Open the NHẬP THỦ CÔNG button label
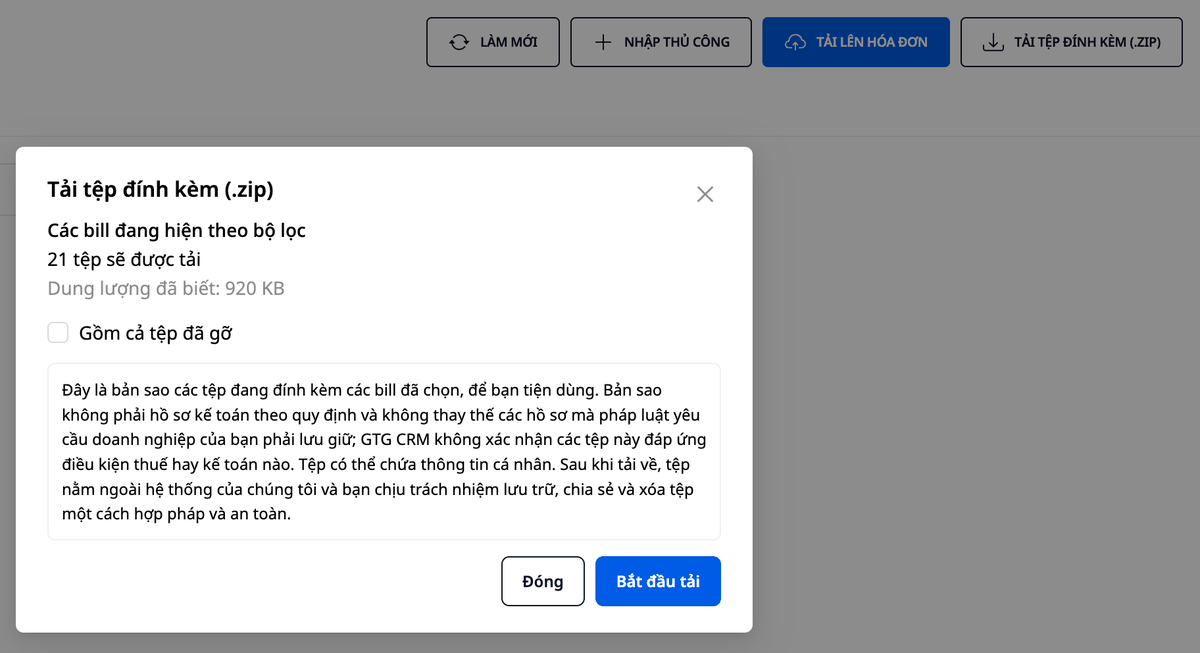Viewport: 1200px width, 653px height. pyautogui.click(x=677, y=42)
